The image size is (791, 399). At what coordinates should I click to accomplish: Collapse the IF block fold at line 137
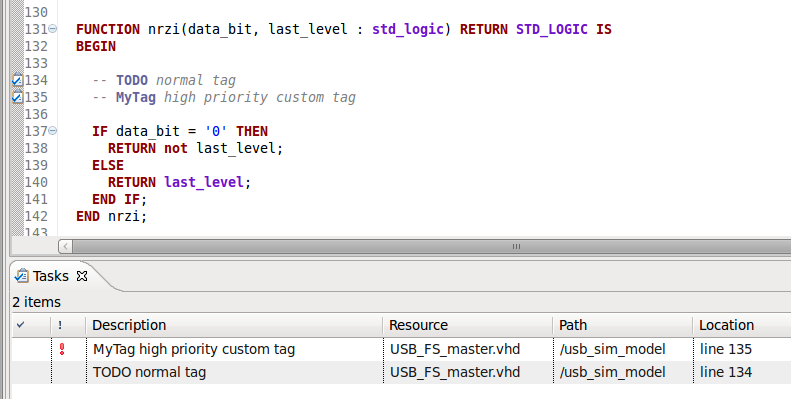pos(52,131)
